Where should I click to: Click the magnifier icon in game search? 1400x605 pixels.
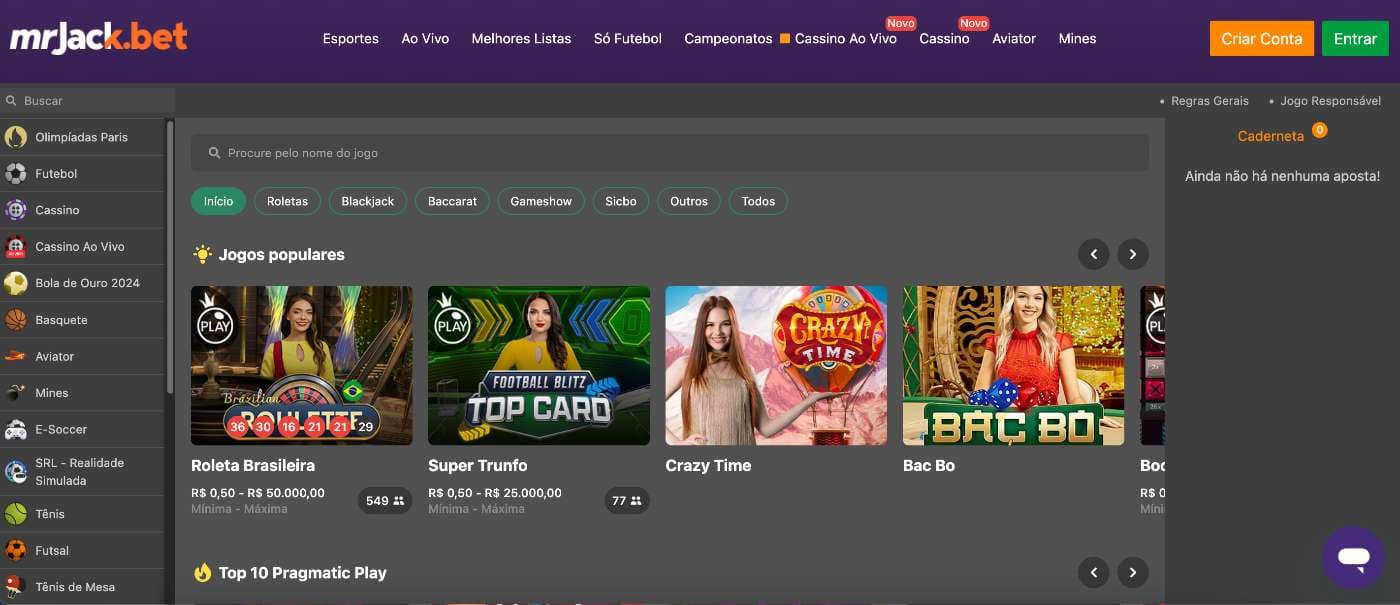[214, 153]
